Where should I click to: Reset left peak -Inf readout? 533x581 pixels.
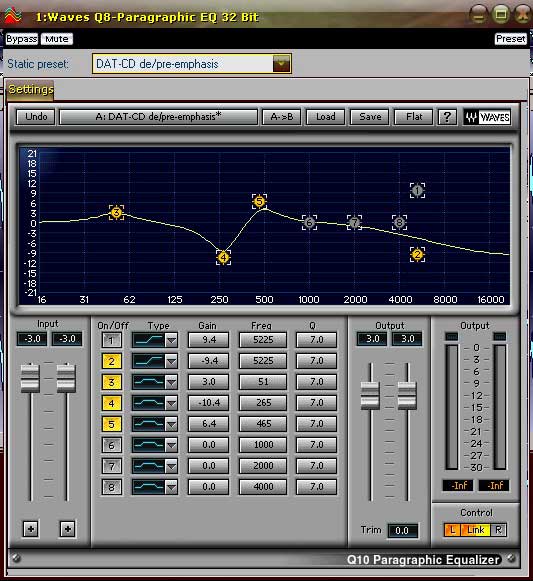point(458,485)
